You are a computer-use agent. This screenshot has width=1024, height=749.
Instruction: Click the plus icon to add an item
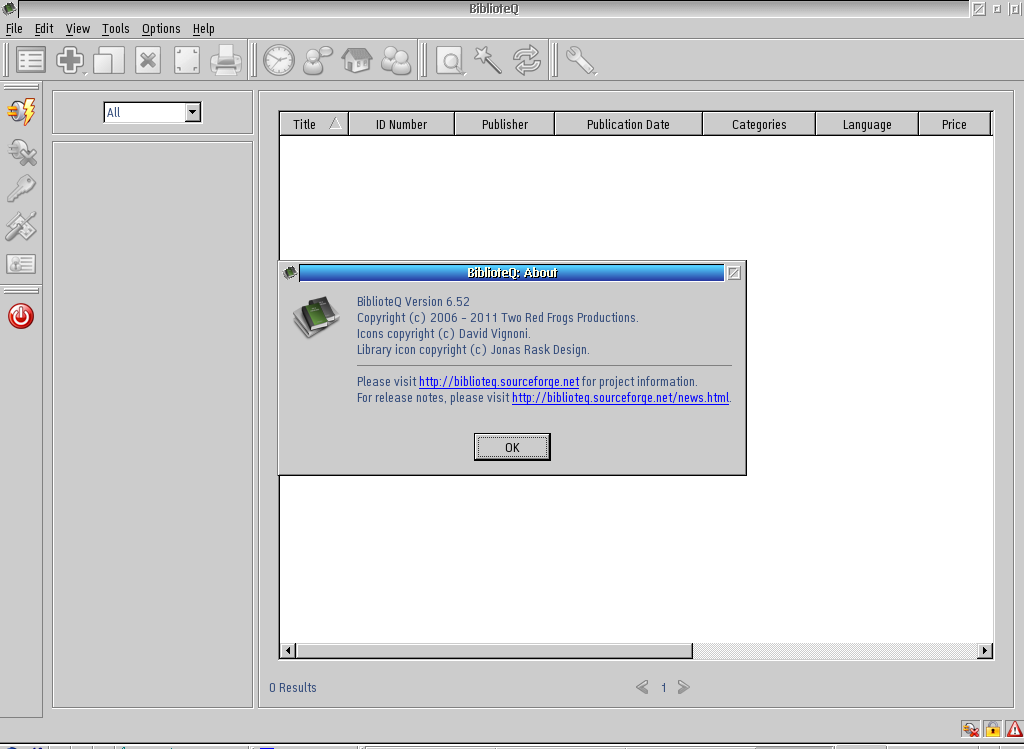(70, 60)
